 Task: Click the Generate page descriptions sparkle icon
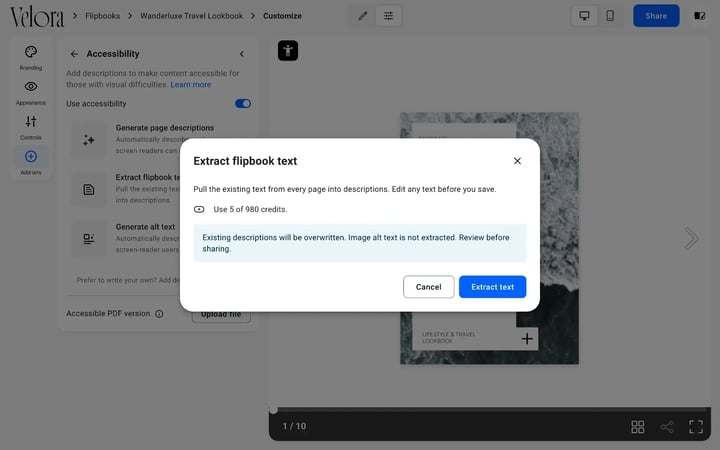89,140
